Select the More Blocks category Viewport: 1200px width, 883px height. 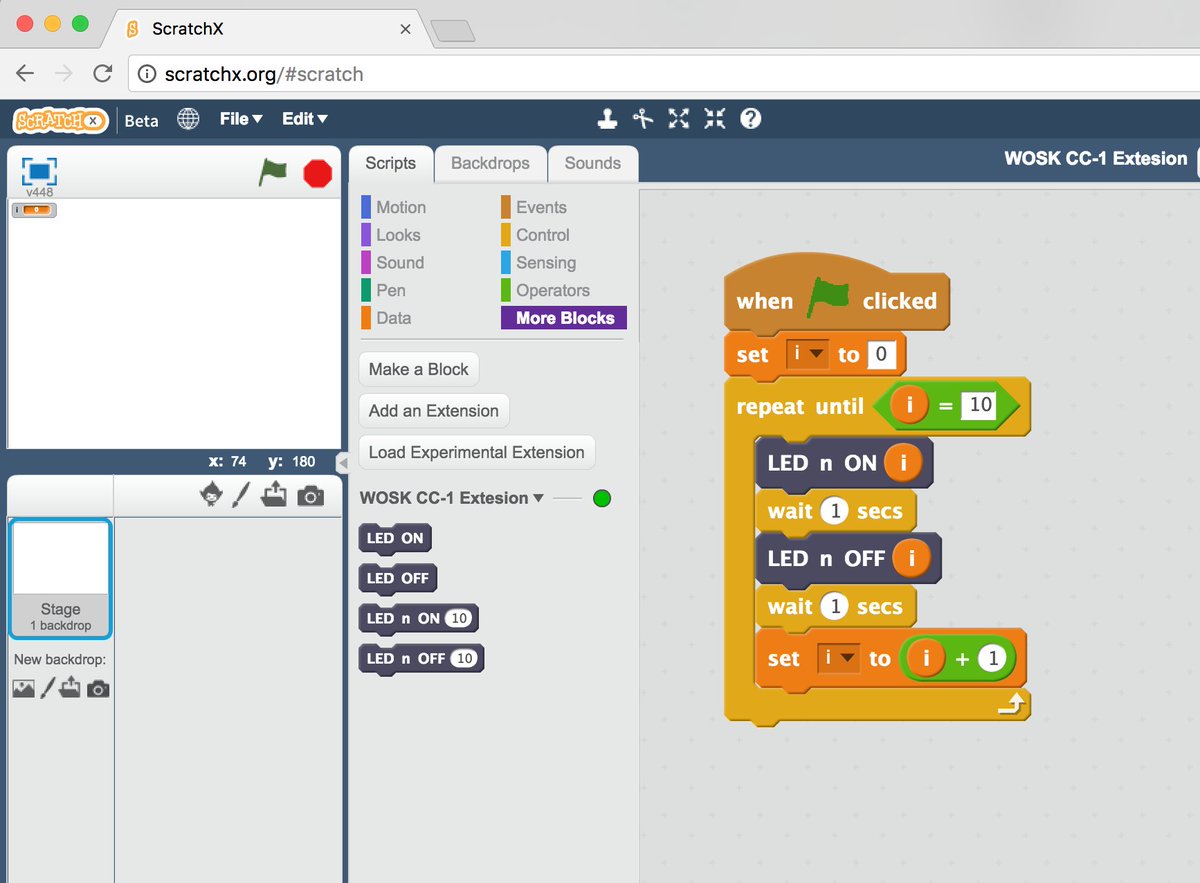tap(564, 318)
